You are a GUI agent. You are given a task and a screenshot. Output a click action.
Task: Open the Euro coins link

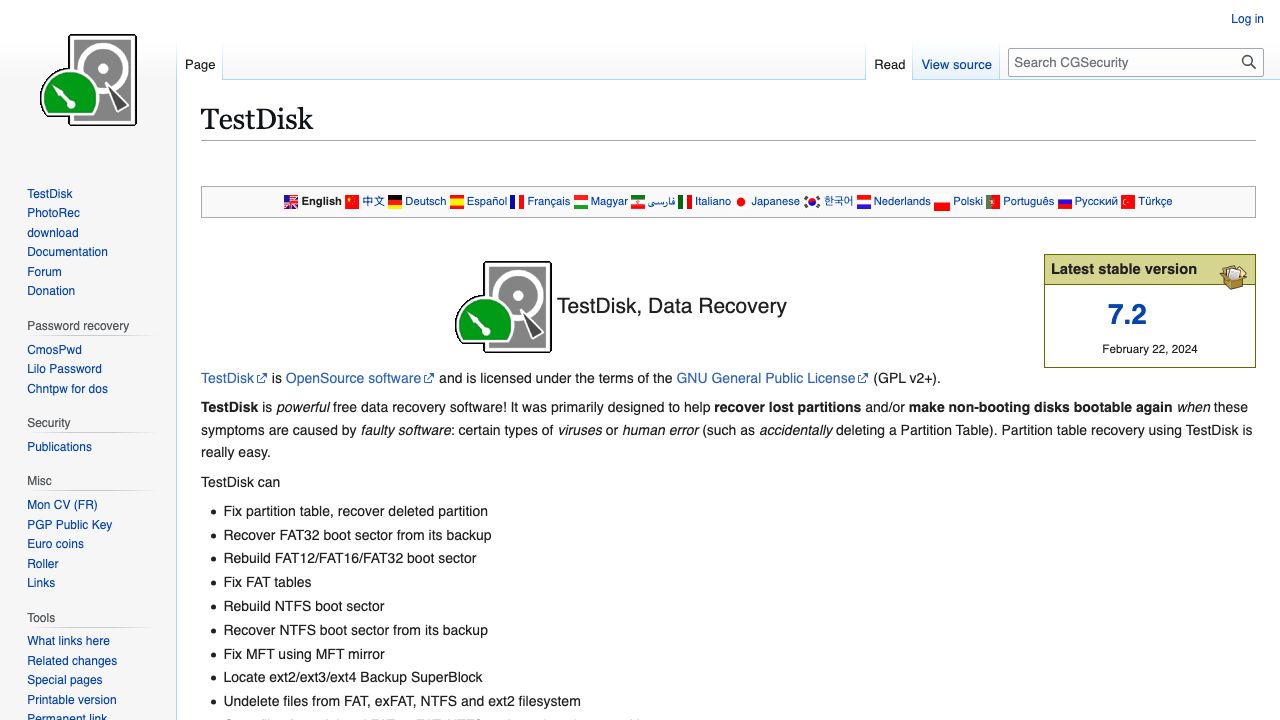pyautogui.click(x=55, y=544)
